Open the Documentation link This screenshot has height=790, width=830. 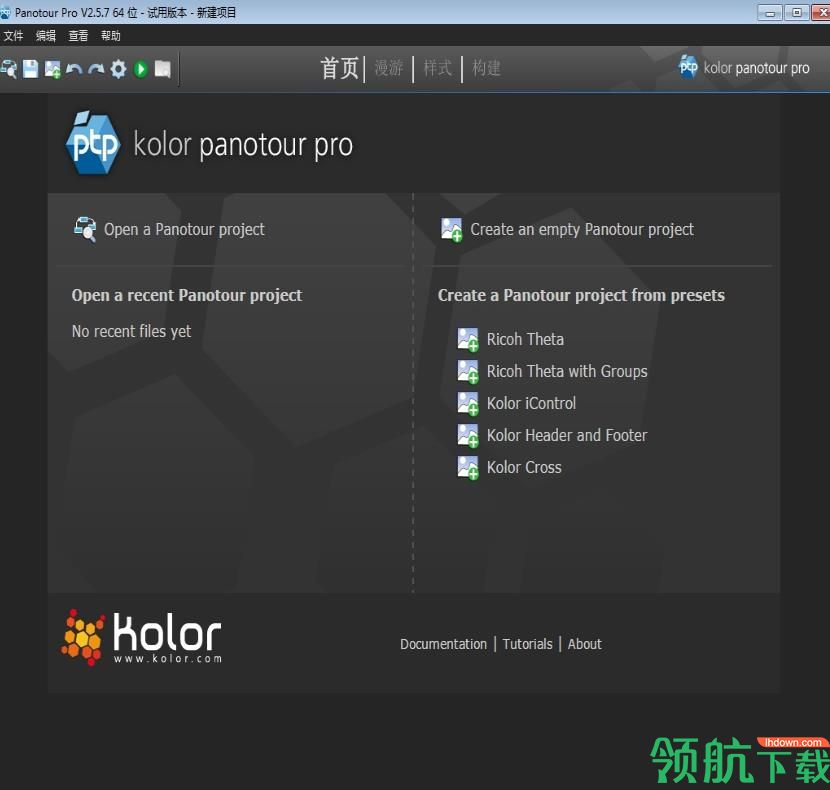[x=443, y=644]
